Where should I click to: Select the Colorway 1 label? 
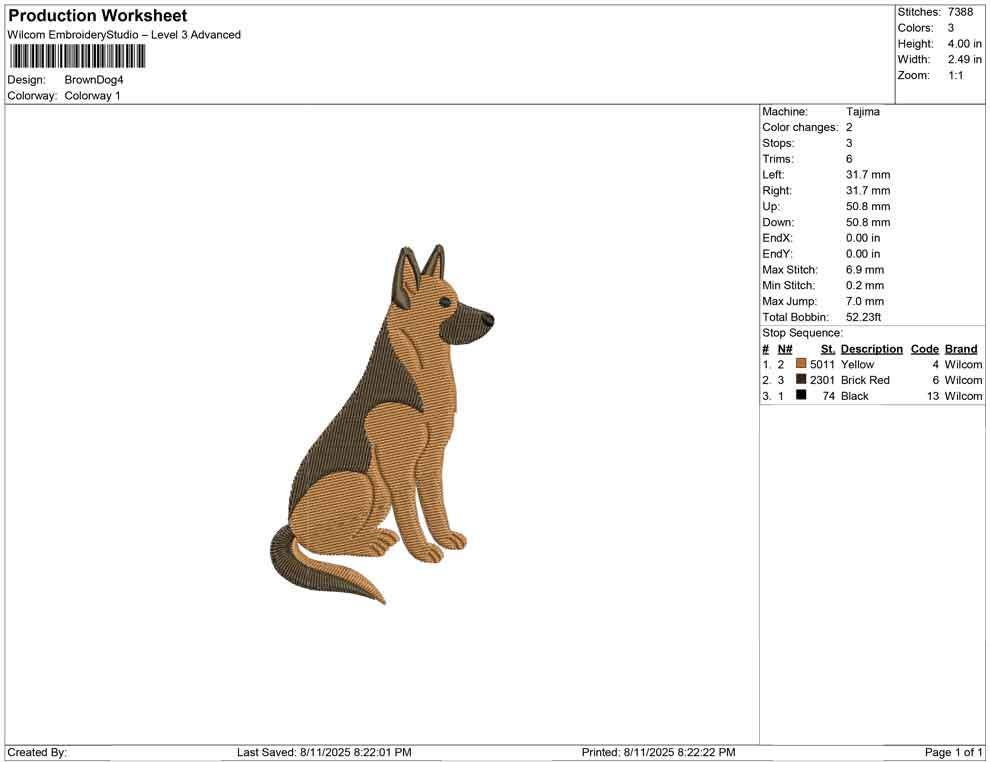click(x=92, y=95)
